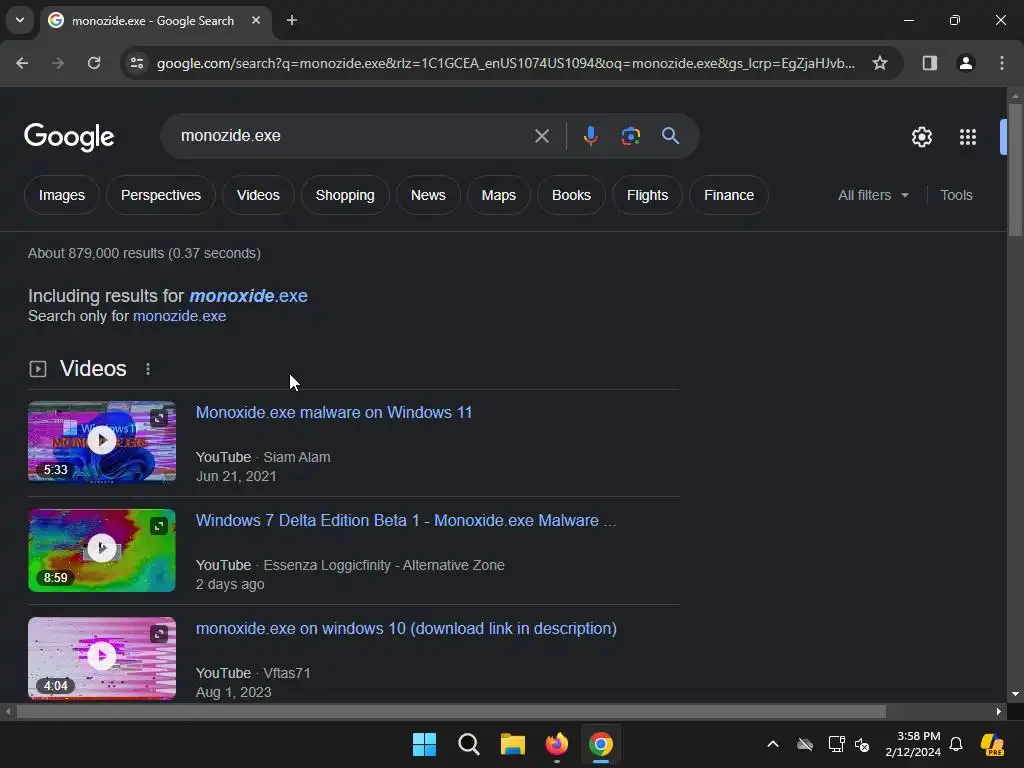This screenshot has height=768, width=1024.
Task: Open the Books filter
Action: click(571, 195)
